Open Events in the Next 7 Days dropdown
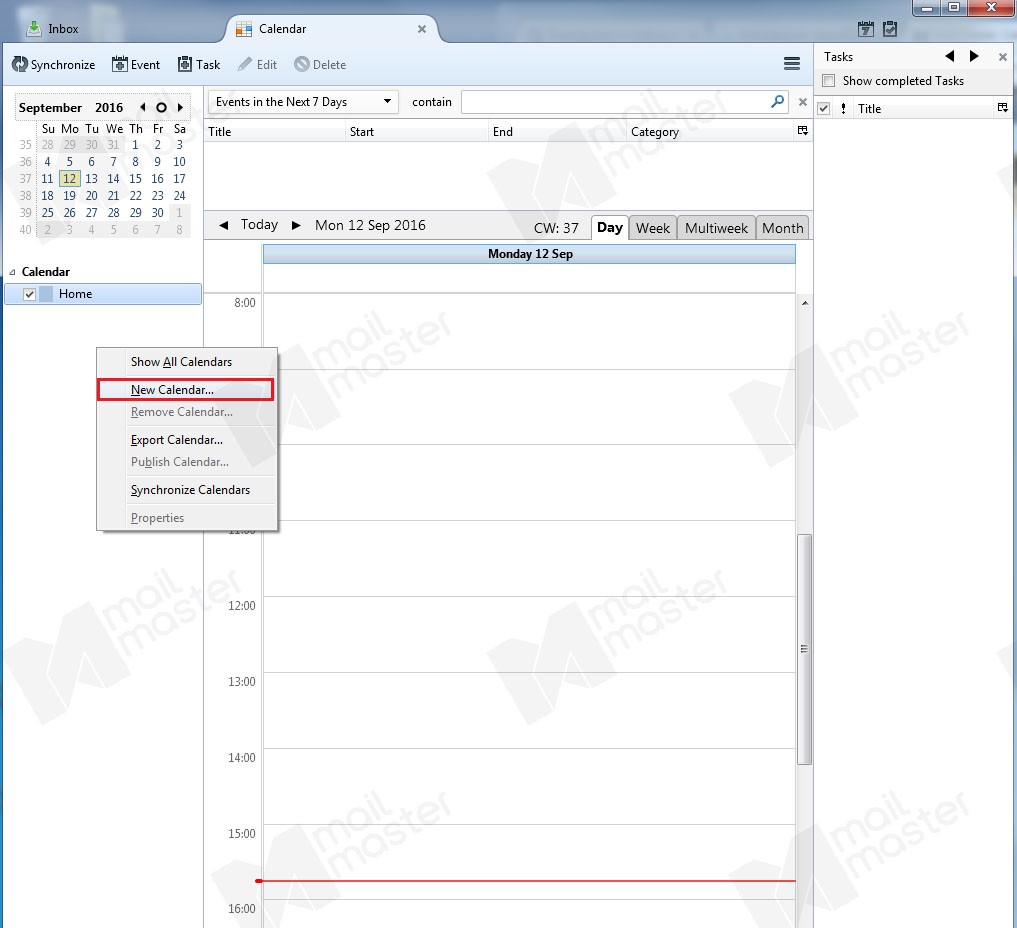1017x928 pixels. [303, 102]
